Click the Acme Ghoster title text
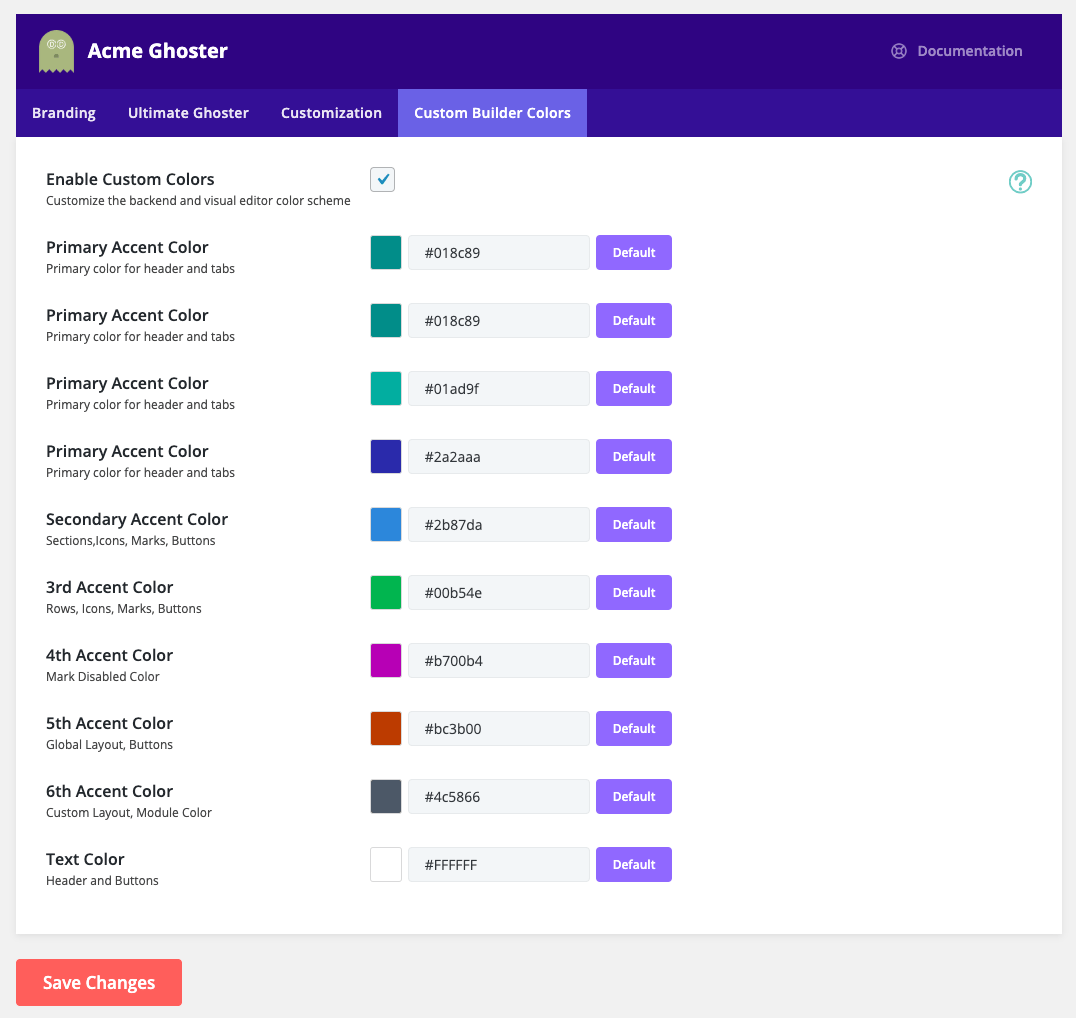This screenshot has height=1018, width=1076. coord(157,51)
